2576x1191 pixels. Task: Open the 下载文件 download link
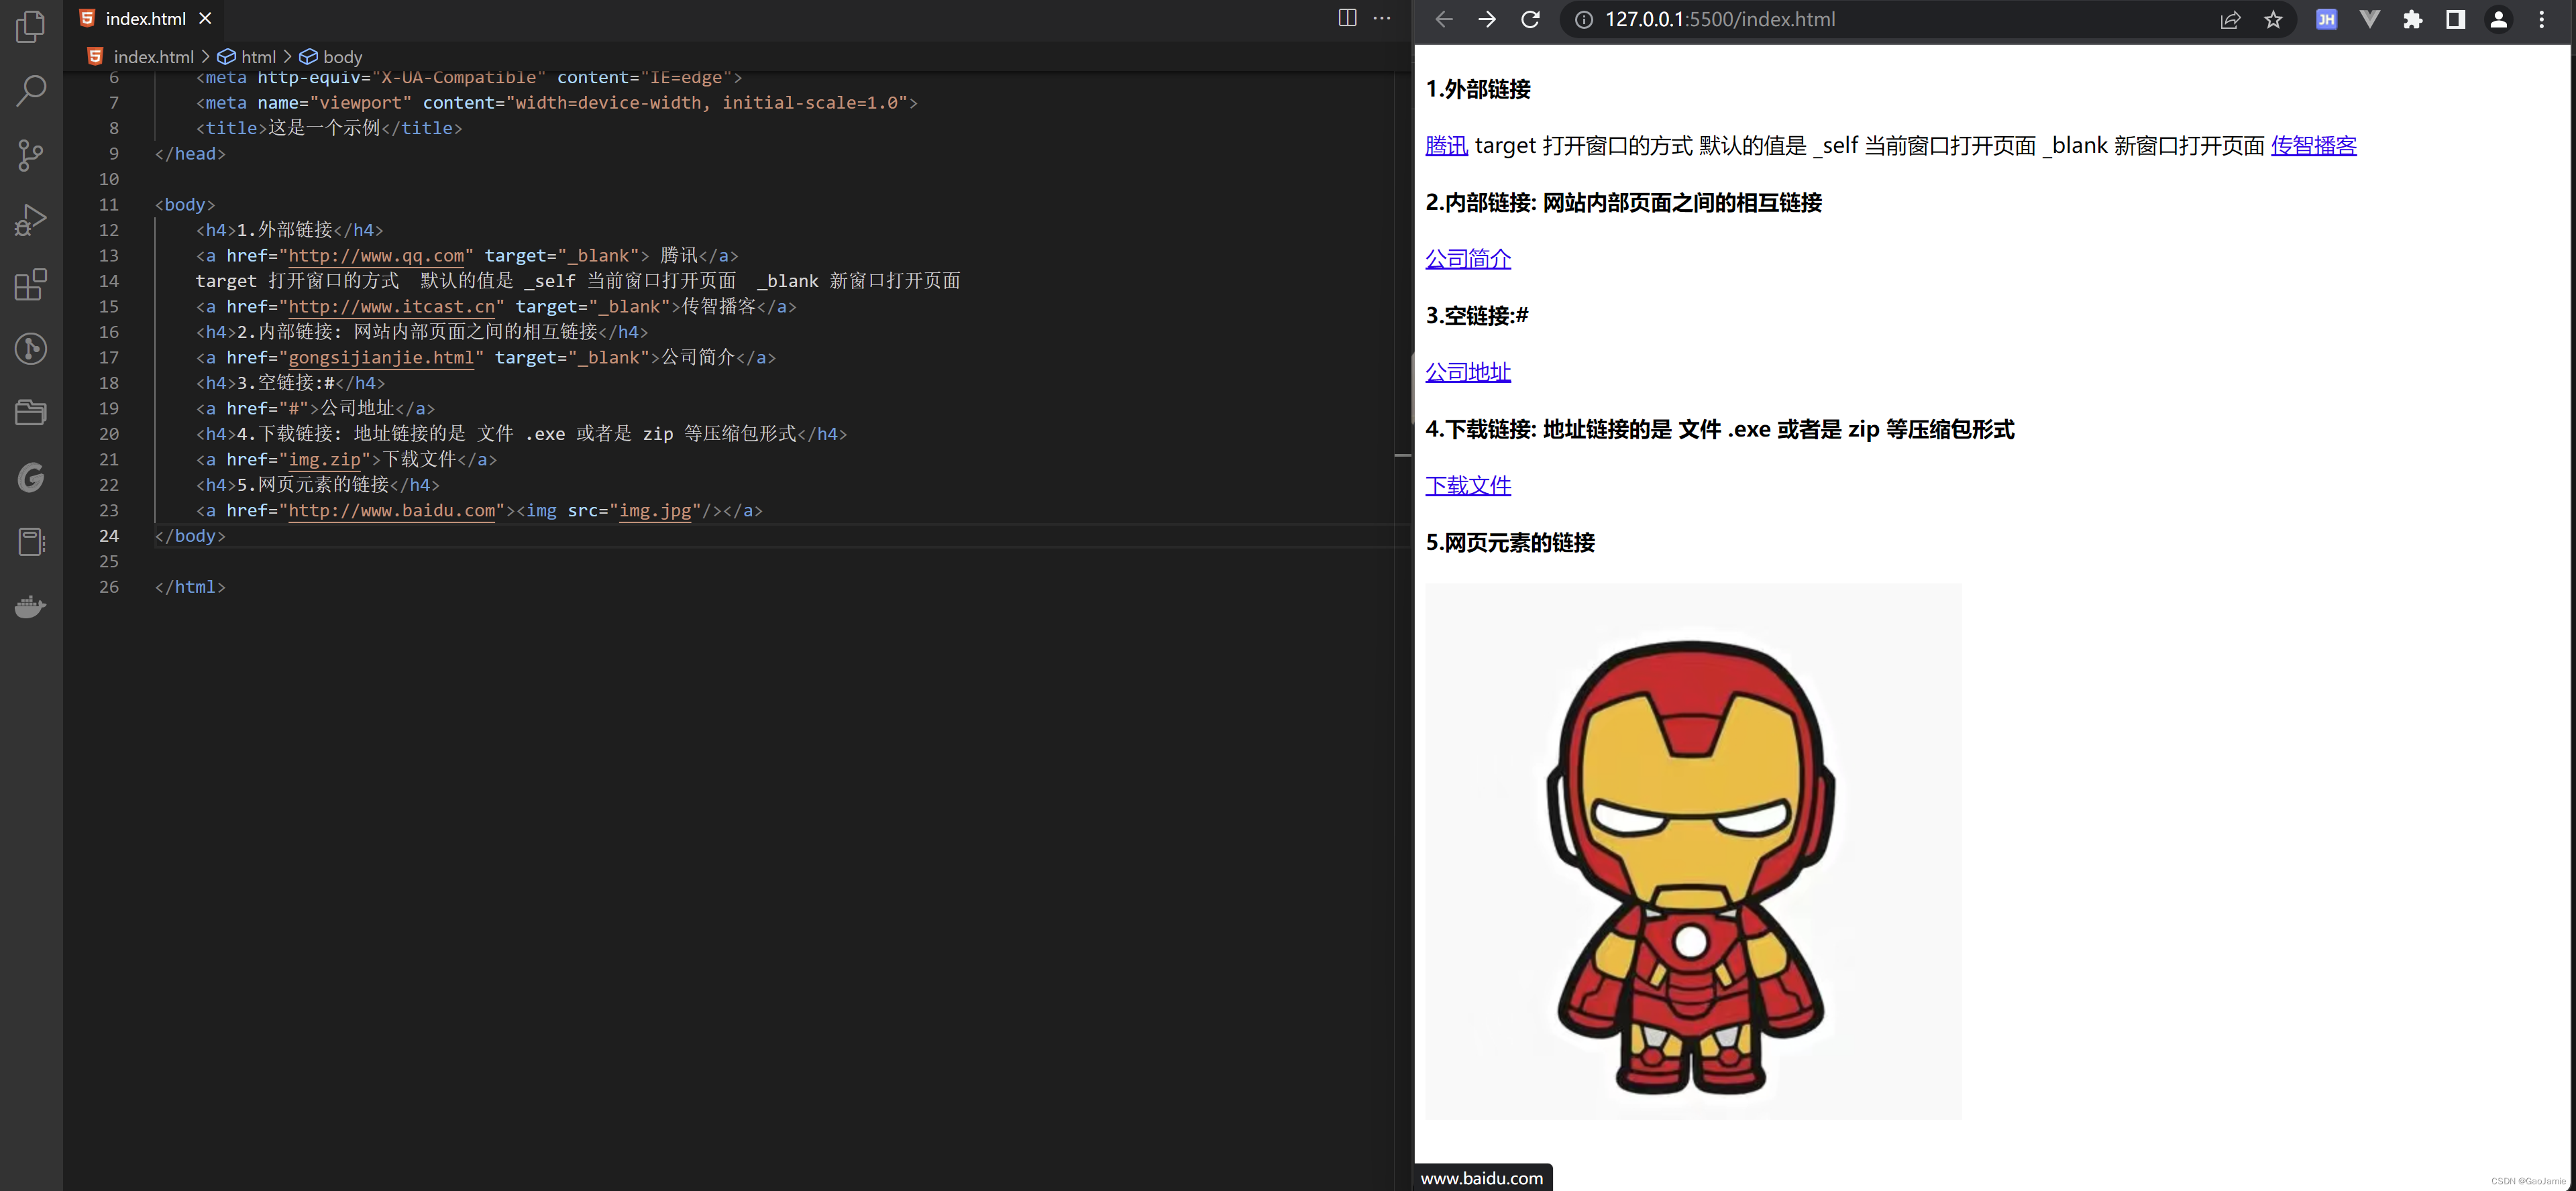pyautogui.click(x=1467, y=486)
